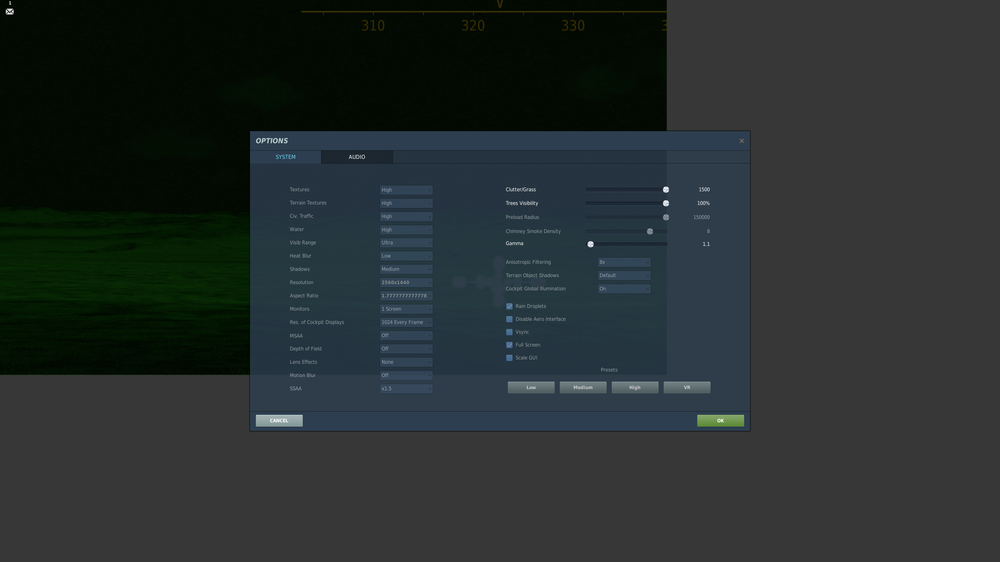
Task: Click the Chimney Smoke Density slider handle
Action: [x=650, y=232]
